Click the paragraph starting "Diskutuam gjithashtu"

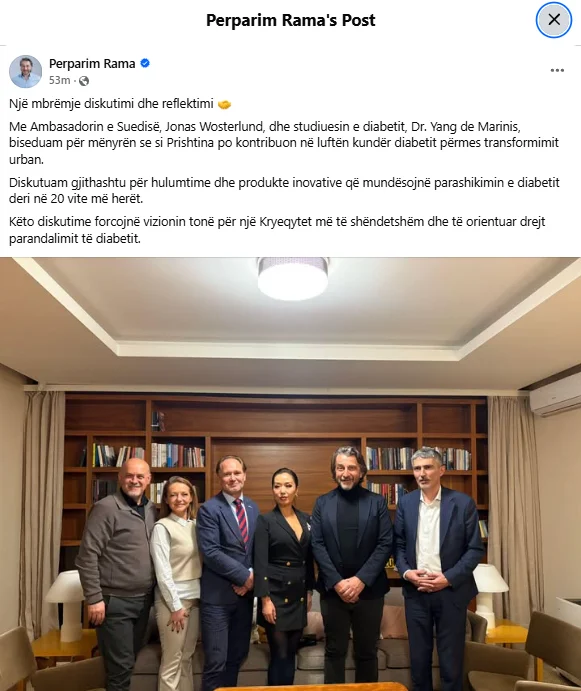tap(284, 190)
